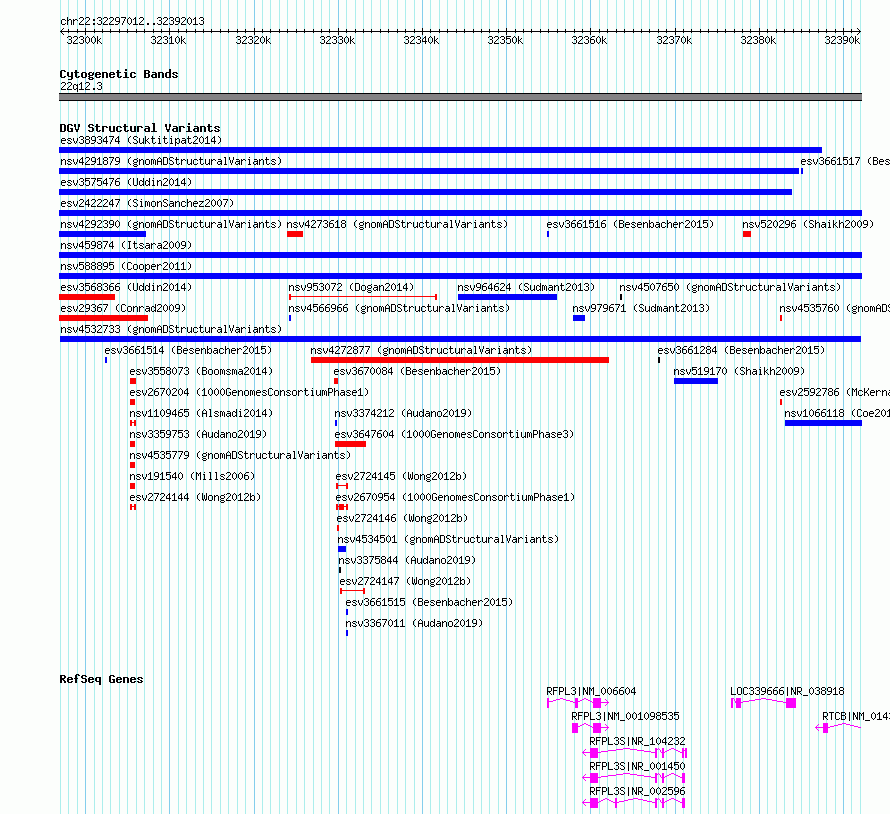Image resolution: width=890 pixels, height=814 pixels.
Task: Click the nsv979671 (Sudmant2013) label
Action: 641,308
